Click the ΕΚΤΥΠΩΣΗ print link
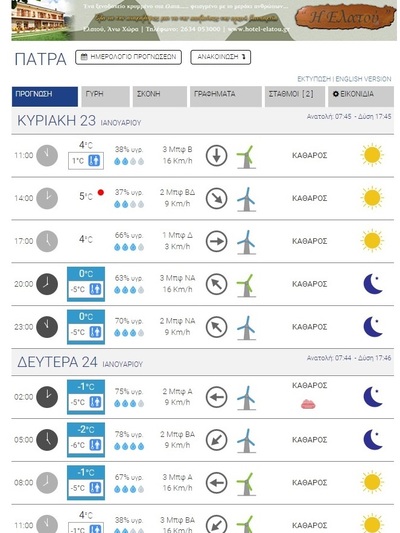This screenshot has width=400, height=533. (314, 79)
